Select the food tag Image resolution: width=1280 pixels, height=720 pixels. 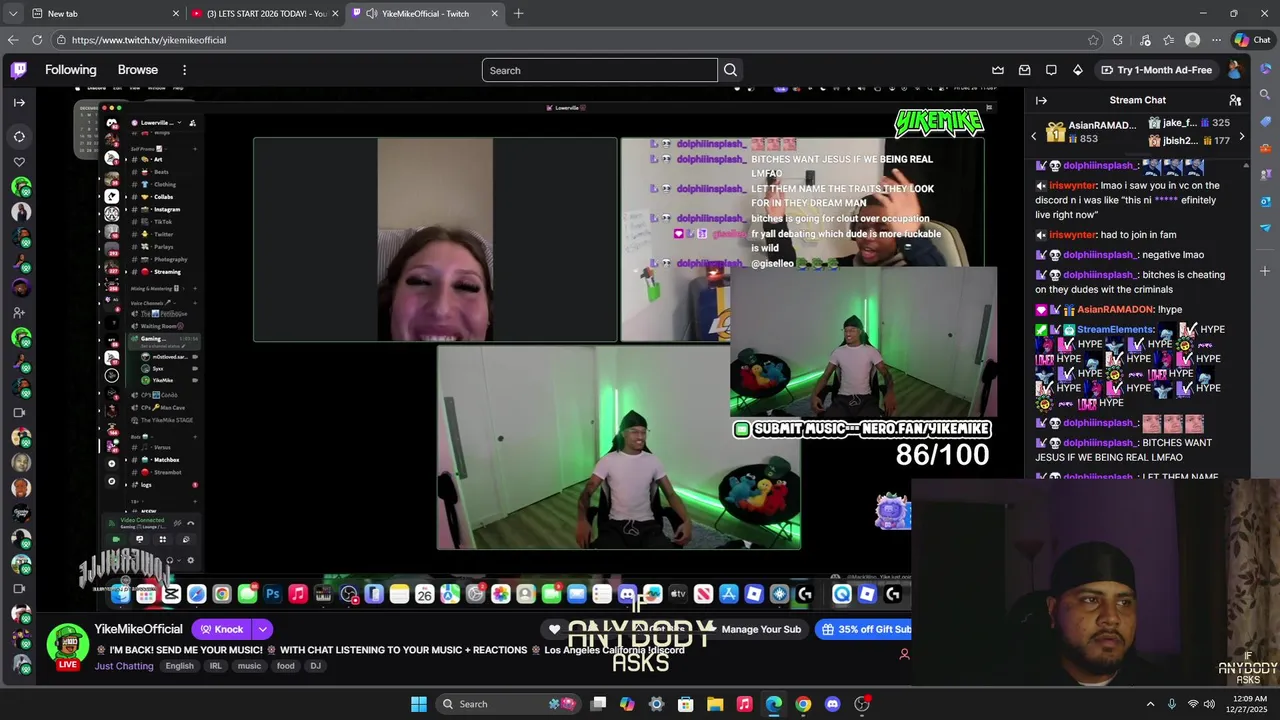(x=286, y=666)
